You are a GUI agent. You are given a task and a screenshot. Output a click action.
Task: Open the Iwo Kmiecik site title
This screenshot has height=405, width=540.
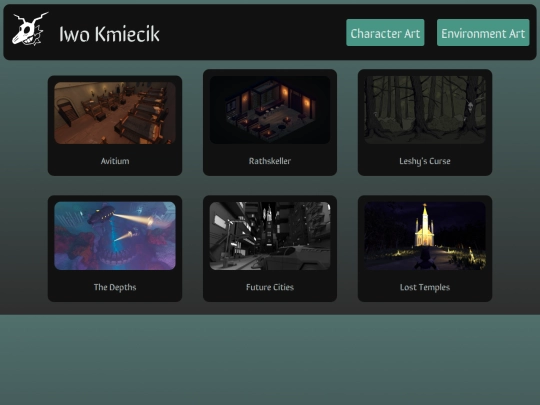click(109, 34)
